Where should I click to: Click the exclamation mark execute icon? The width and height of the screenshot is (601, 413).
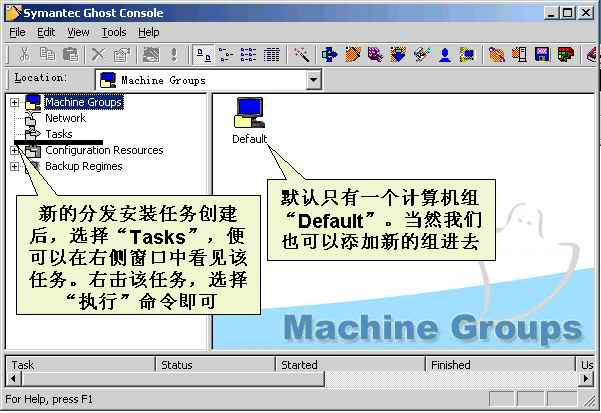tap(174, 55)
